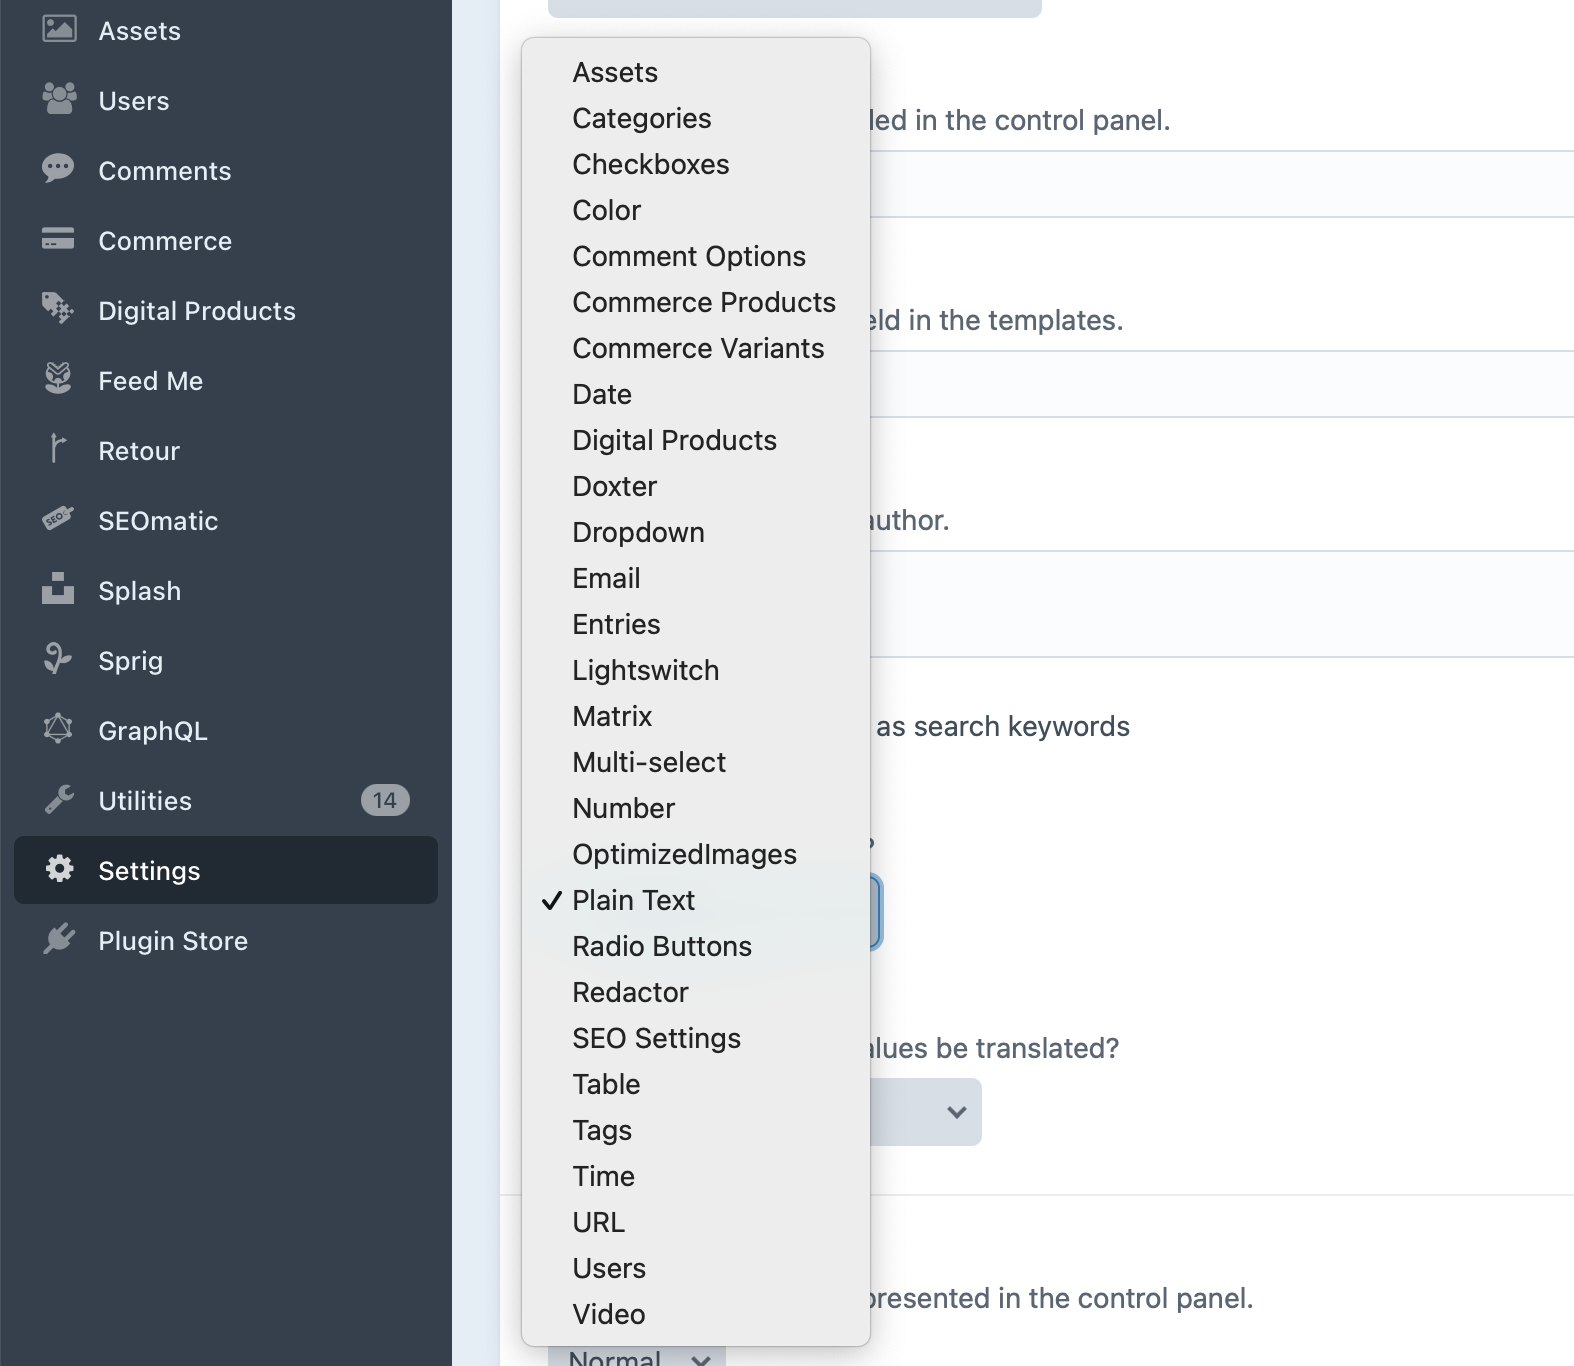Click the Splash sidebar icon

pos(59,589)
